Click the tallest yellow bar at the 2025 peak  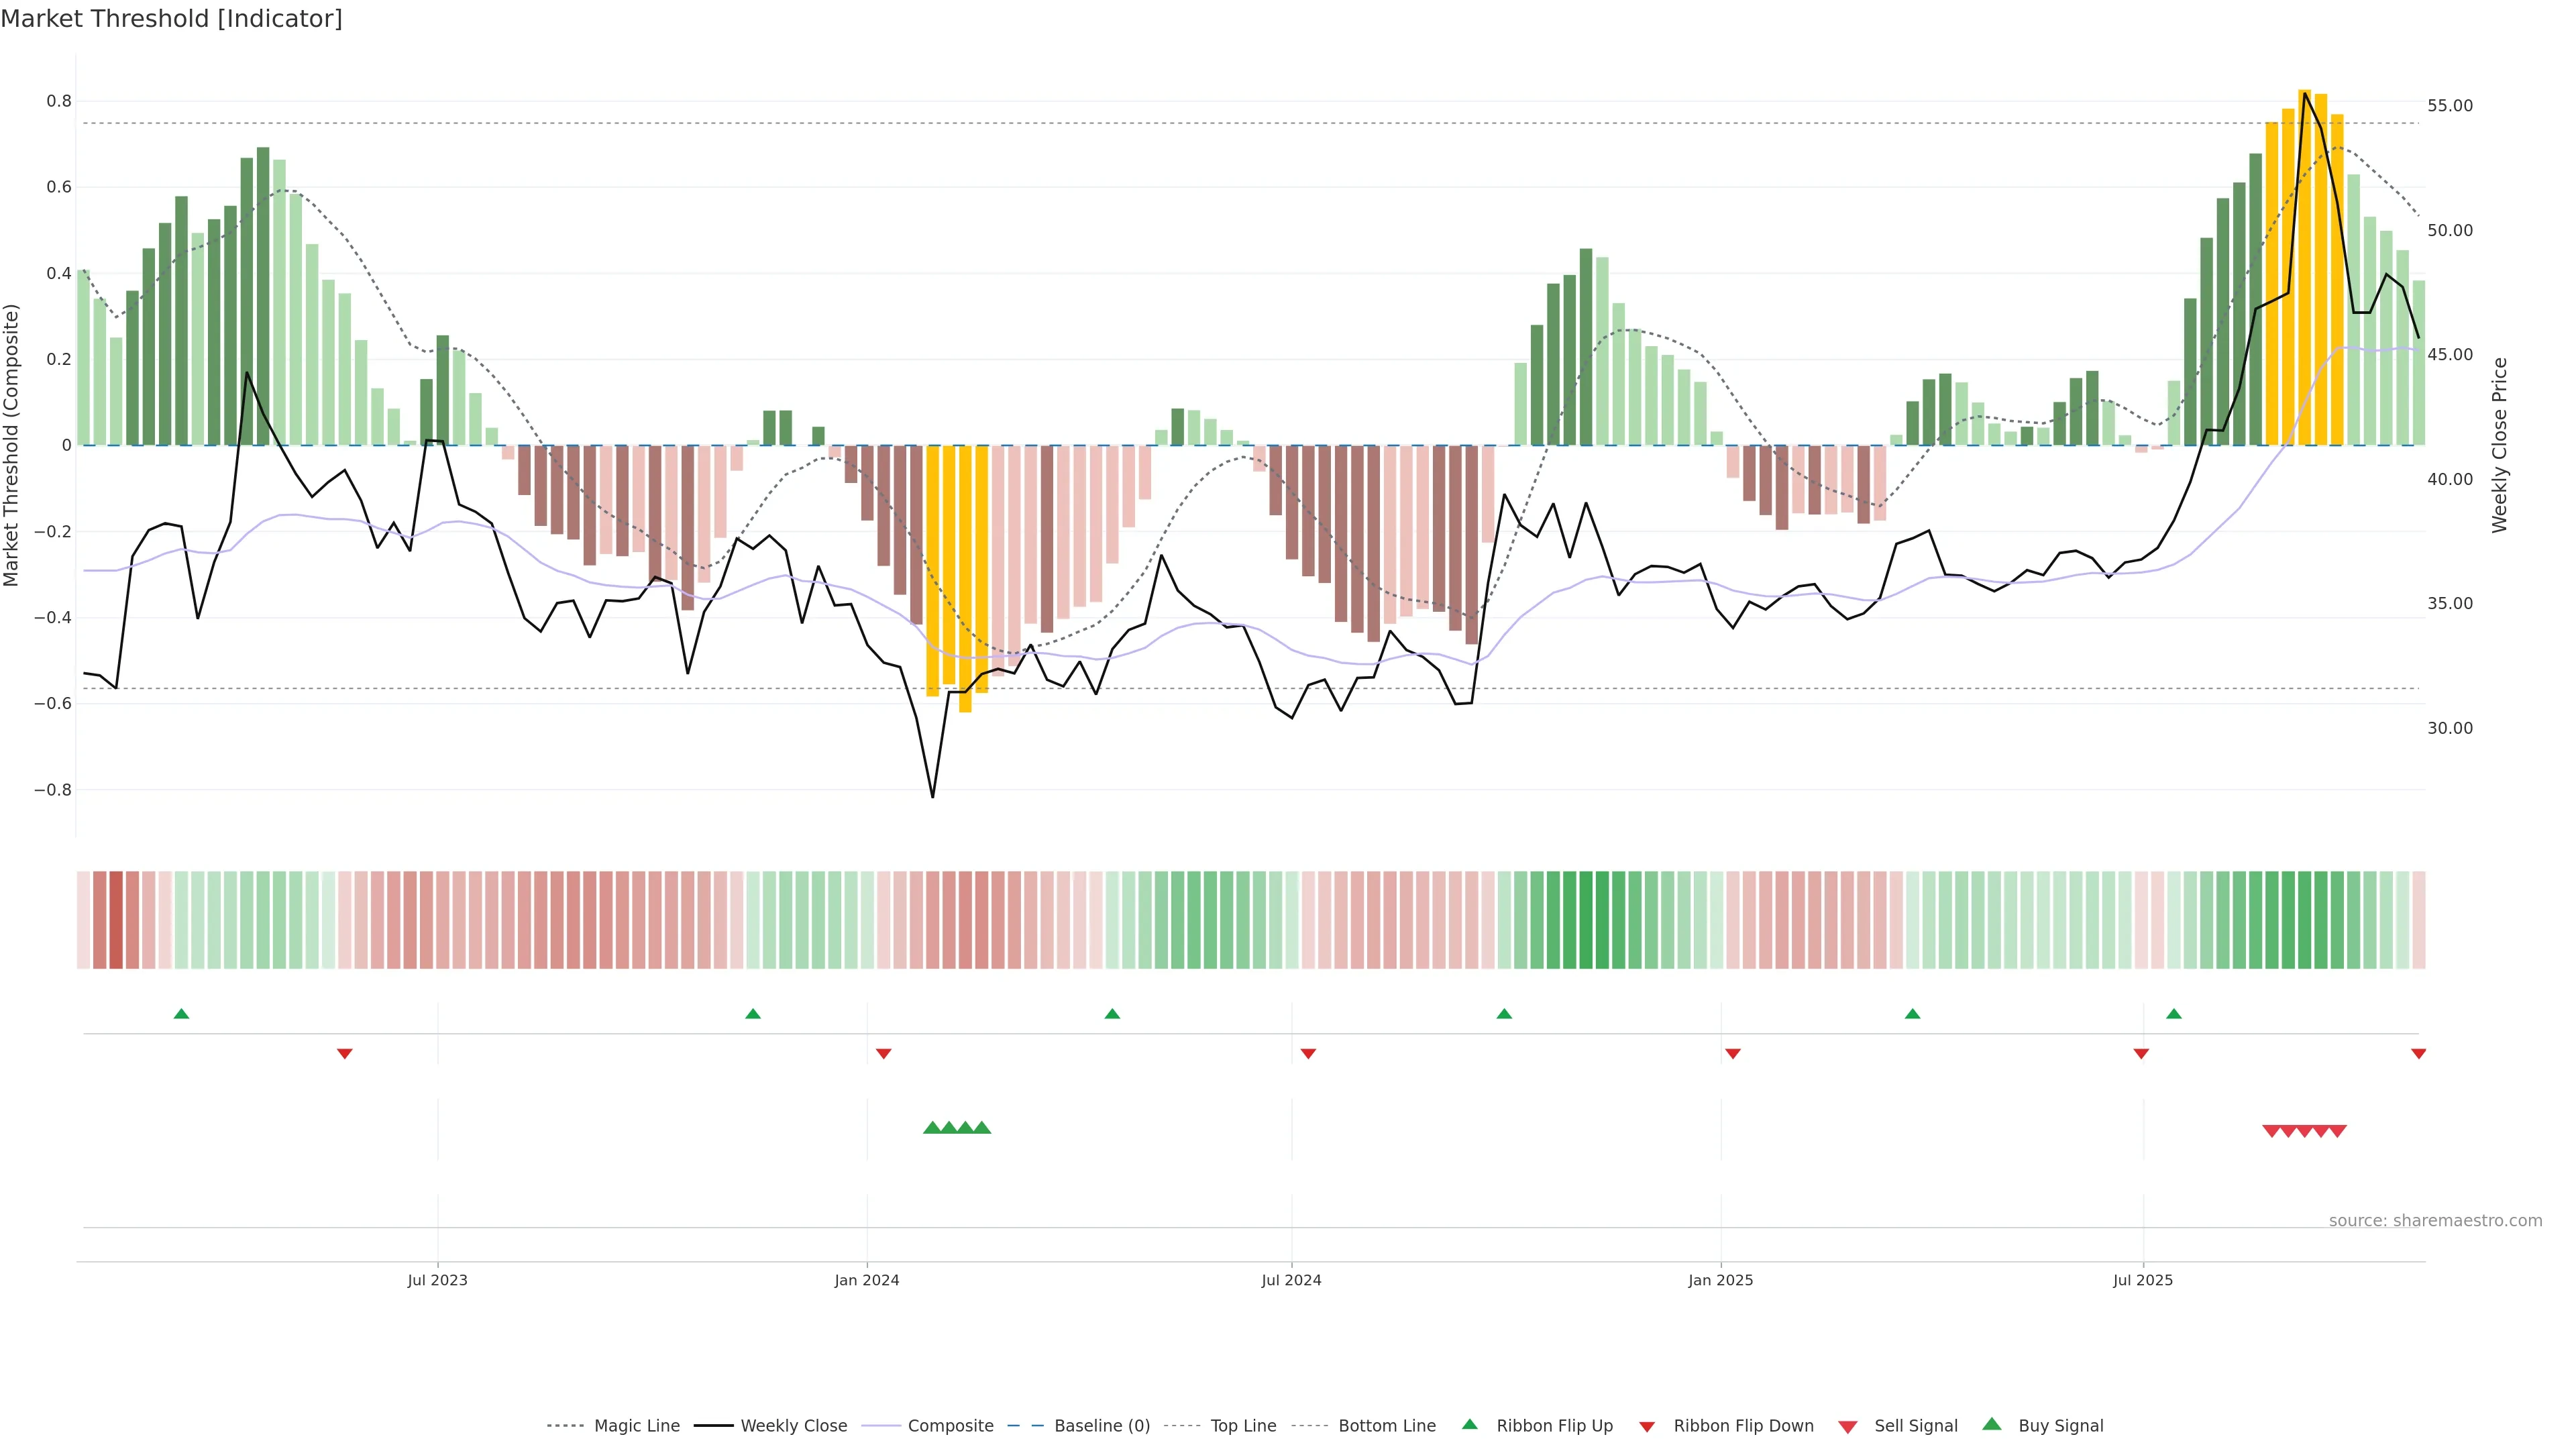click(x=2304, y=267)
